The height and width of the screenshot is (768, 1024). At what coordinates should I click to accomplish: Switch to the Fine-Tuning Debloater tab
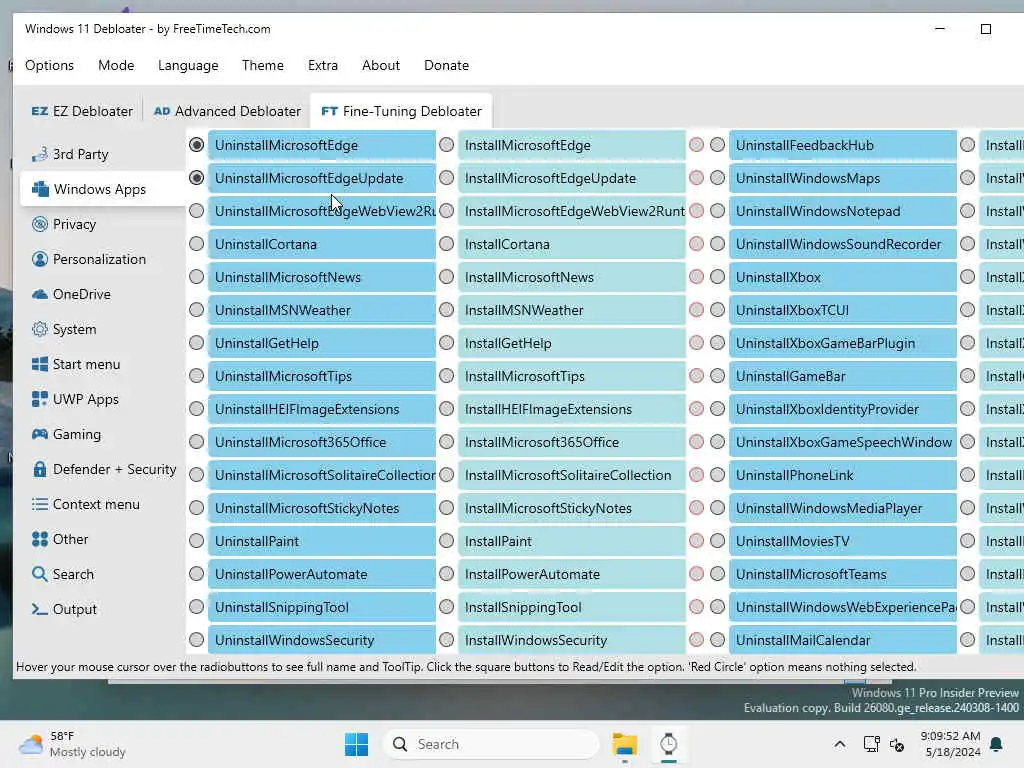click(401, 112)
